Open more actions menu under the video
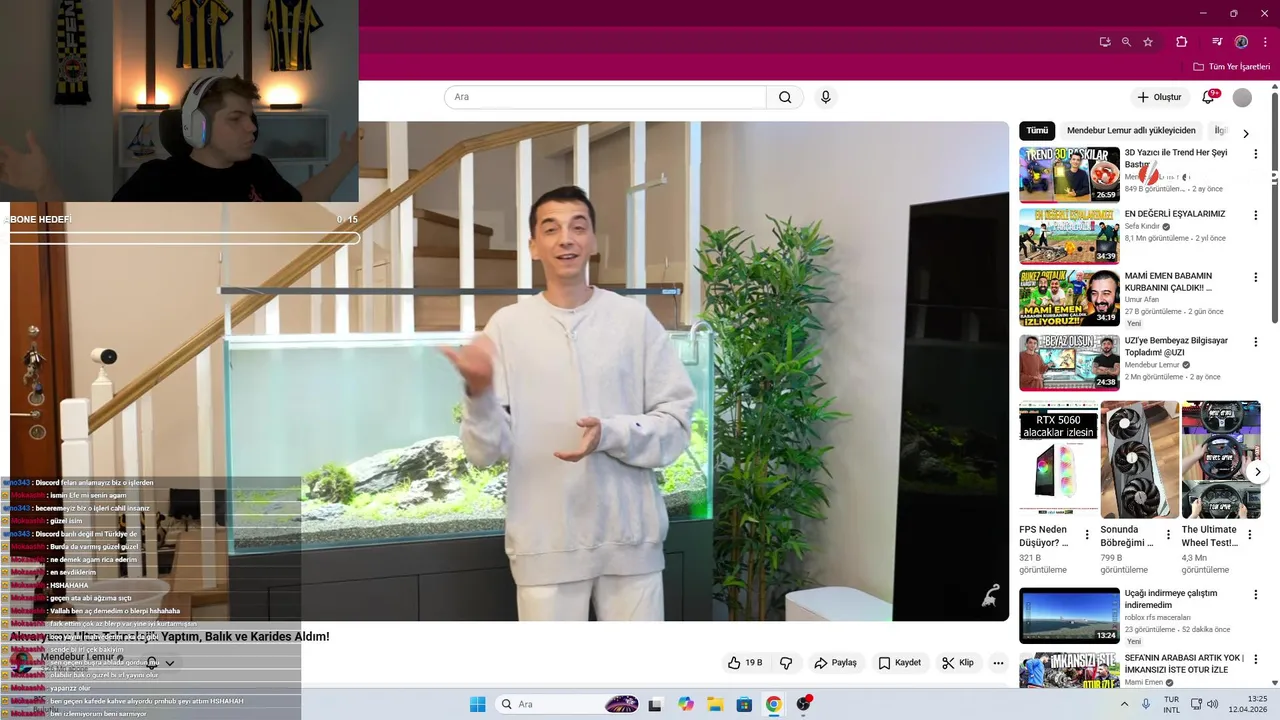This screenshot has width=1280, height=720. pos(998,663)
